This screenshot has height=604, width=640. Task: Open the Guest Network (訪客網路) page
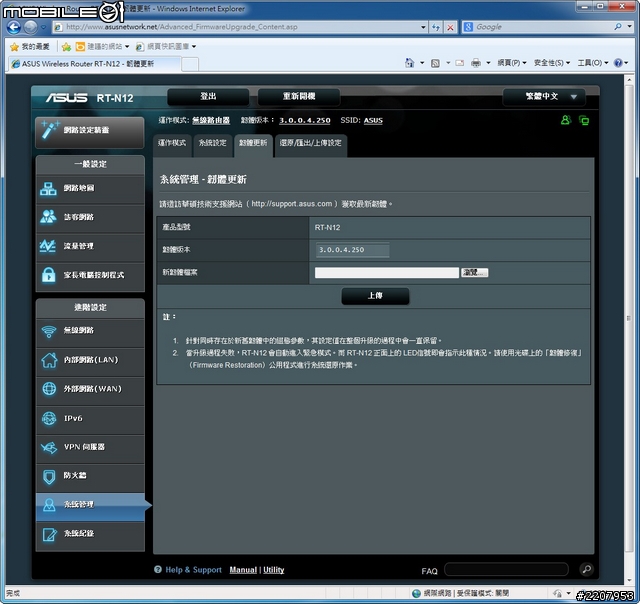pyautogui.click(x=90, y=217)
